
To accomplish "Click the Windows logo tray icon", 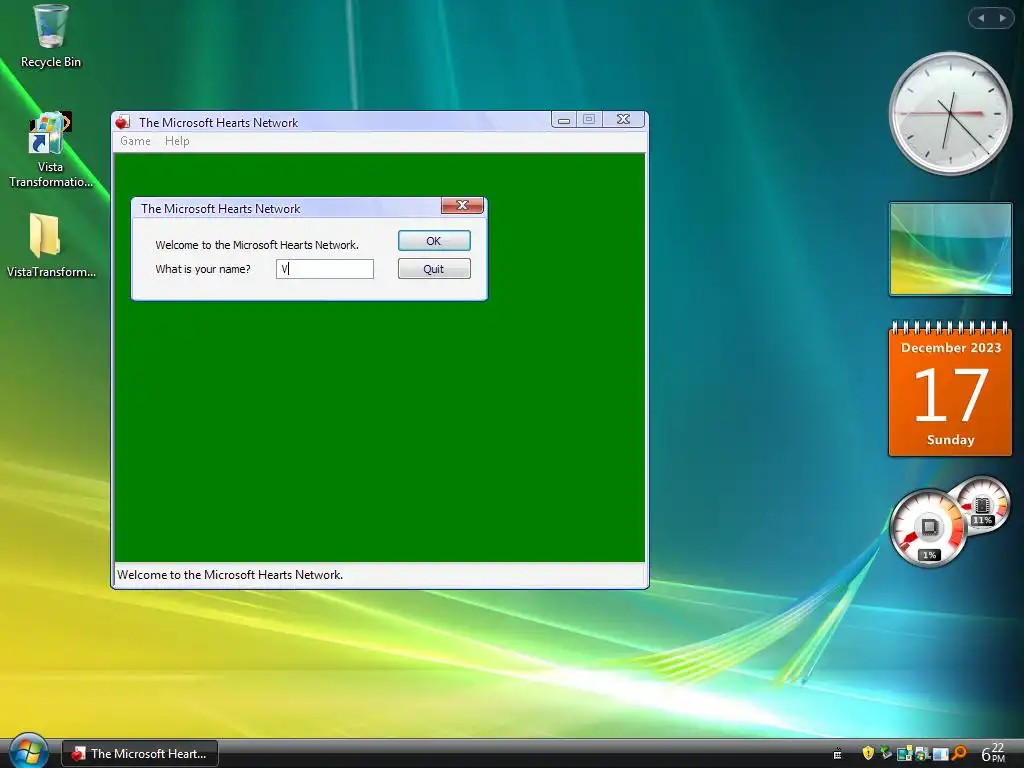I will [923, 754].
